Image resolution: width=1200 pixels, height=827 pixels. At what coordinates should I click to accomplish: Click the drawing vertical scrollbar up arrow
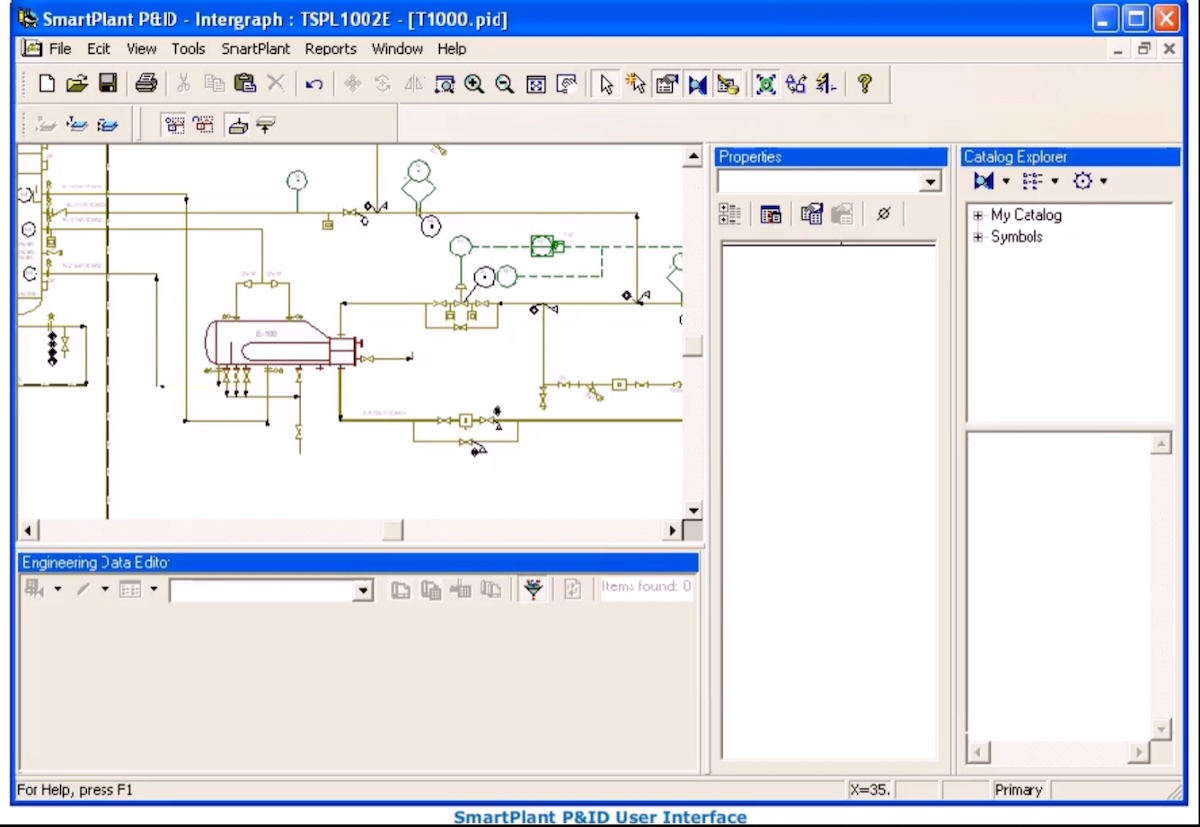point(693,156)
